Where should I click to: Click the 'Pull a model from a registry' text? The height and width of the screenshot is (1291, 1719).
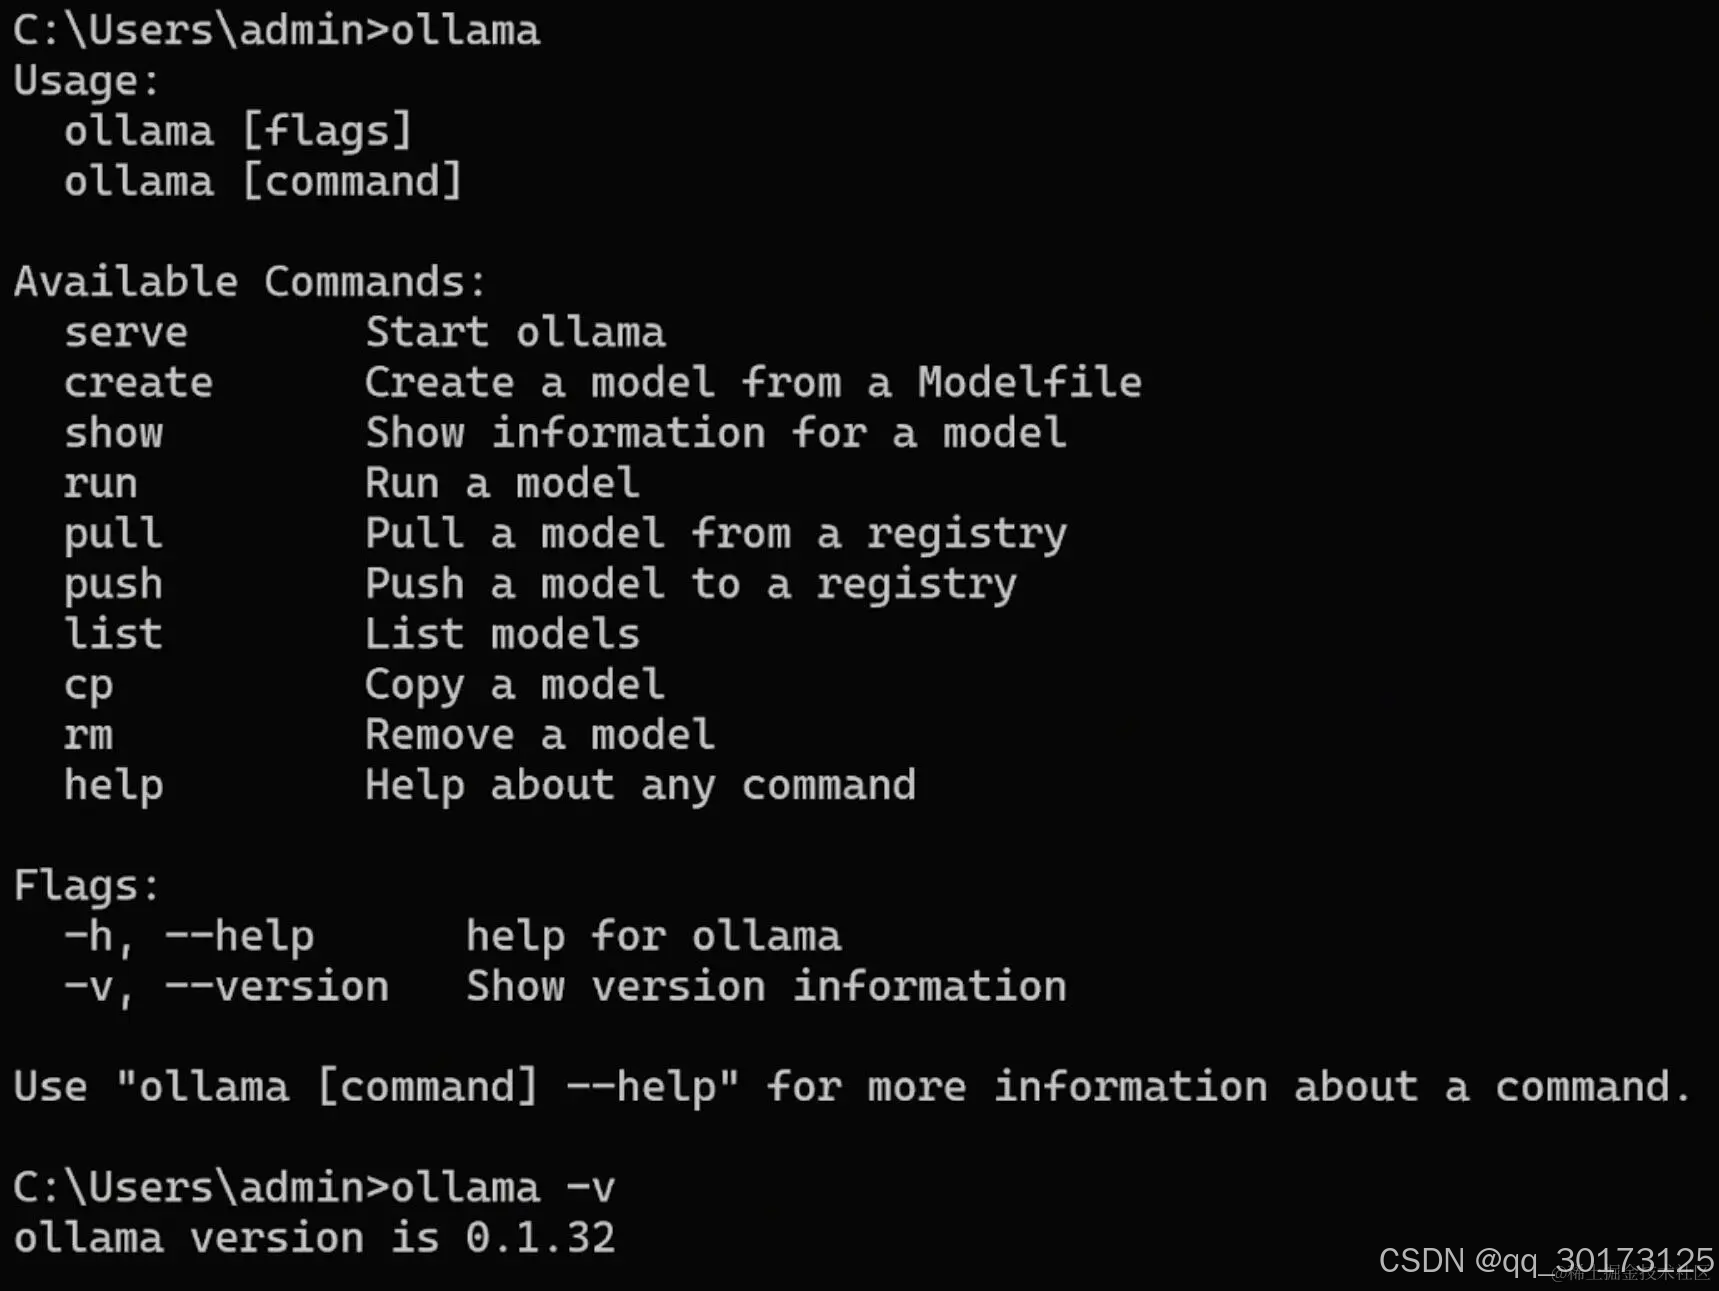tap(716, 535)
